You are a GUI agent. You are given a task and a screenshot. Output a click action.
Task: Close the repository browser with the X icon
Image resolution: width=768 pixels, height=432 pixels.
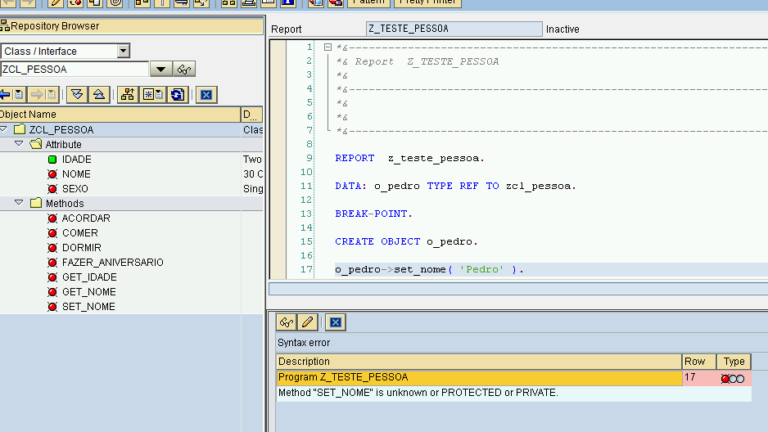(x=206, y=95)
